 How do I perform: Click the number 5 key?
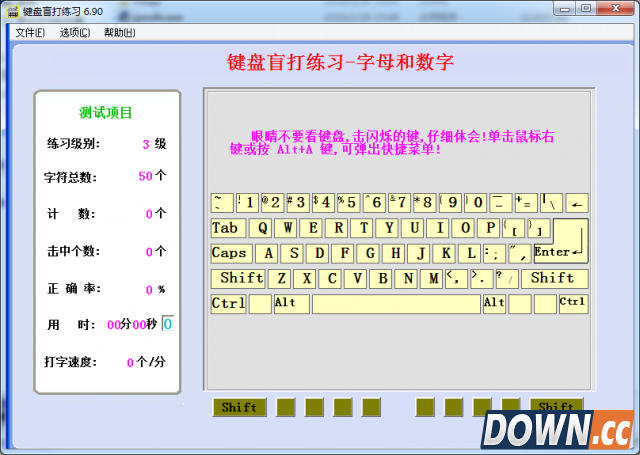(x=349, y=203)
